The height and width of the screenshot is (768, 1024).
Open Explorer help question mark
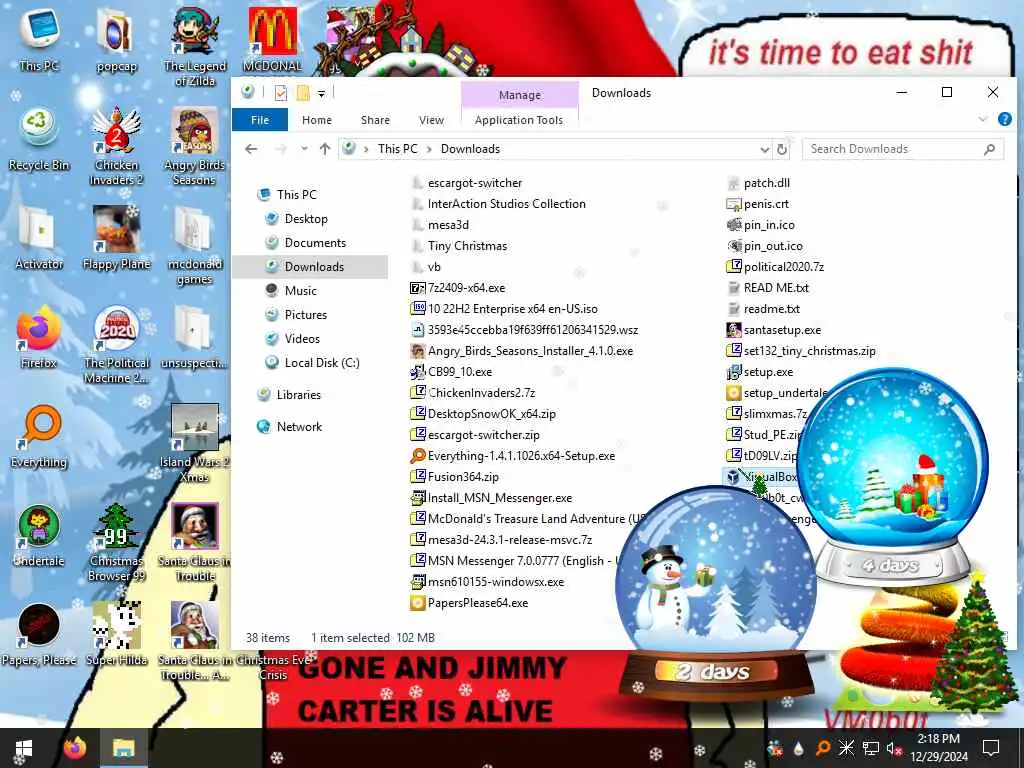[x=1004, y=119]
